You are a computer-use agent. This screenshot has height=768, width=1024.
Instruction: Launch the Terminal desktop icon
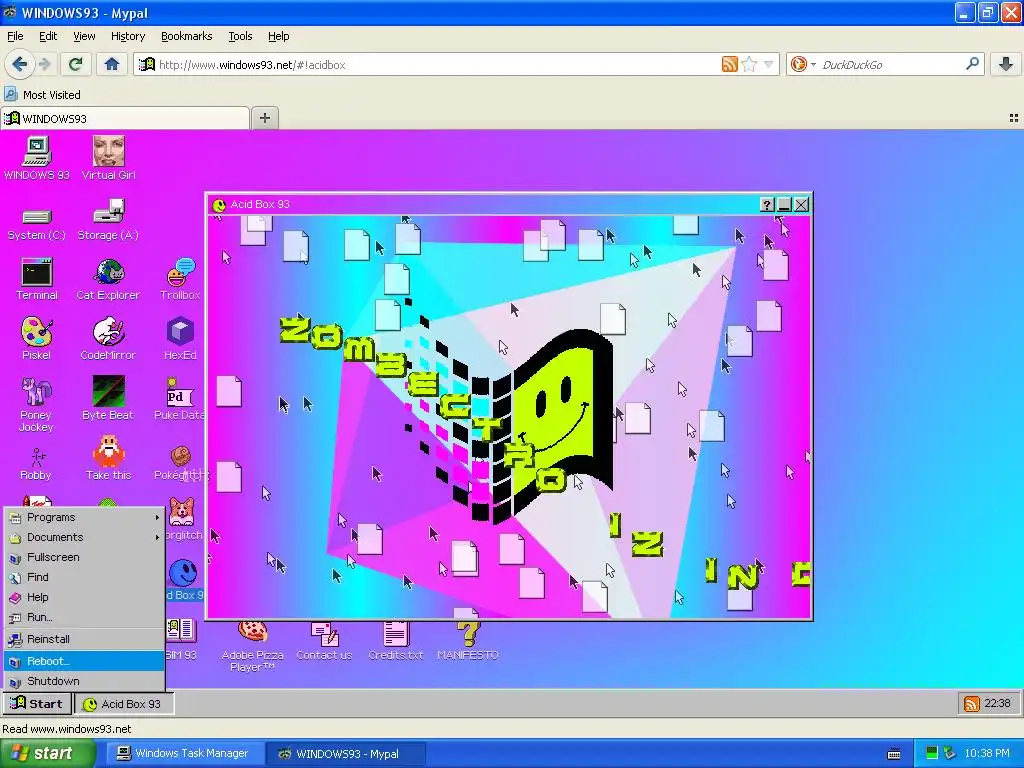click(37, 279)
